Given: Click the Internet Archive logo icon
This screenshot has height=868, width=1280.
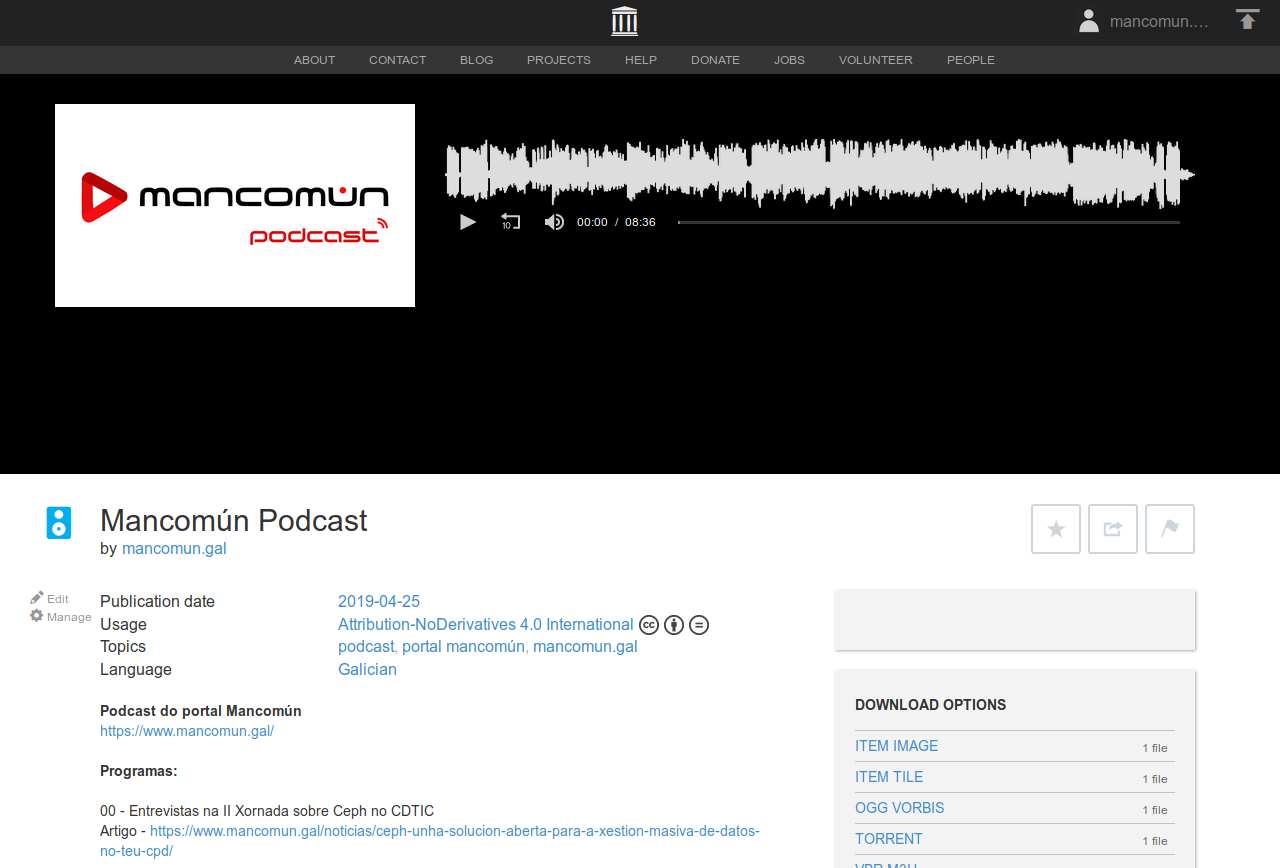Looking at the screenshot, I should pos(624,21).
